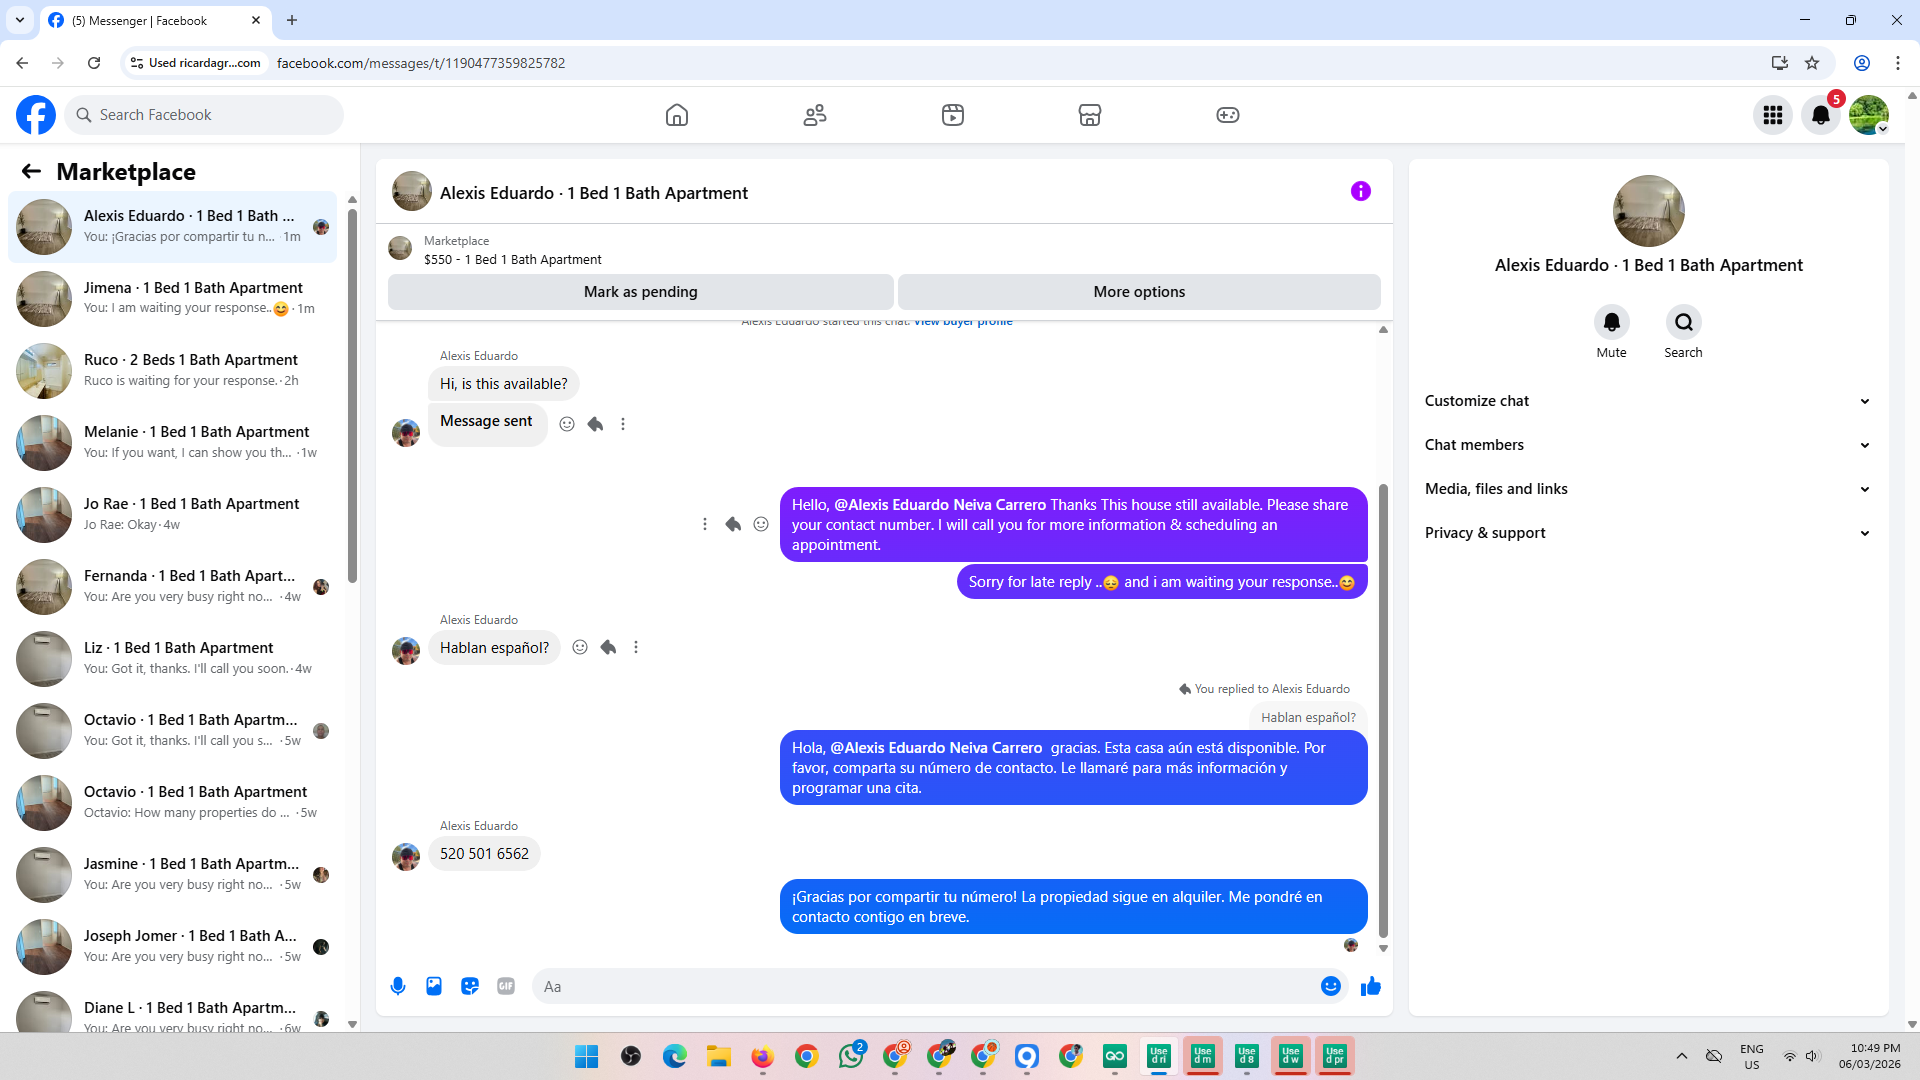Send a thumbs-up like
Screen dimensions: 1920x1080
click(1370, 986)
